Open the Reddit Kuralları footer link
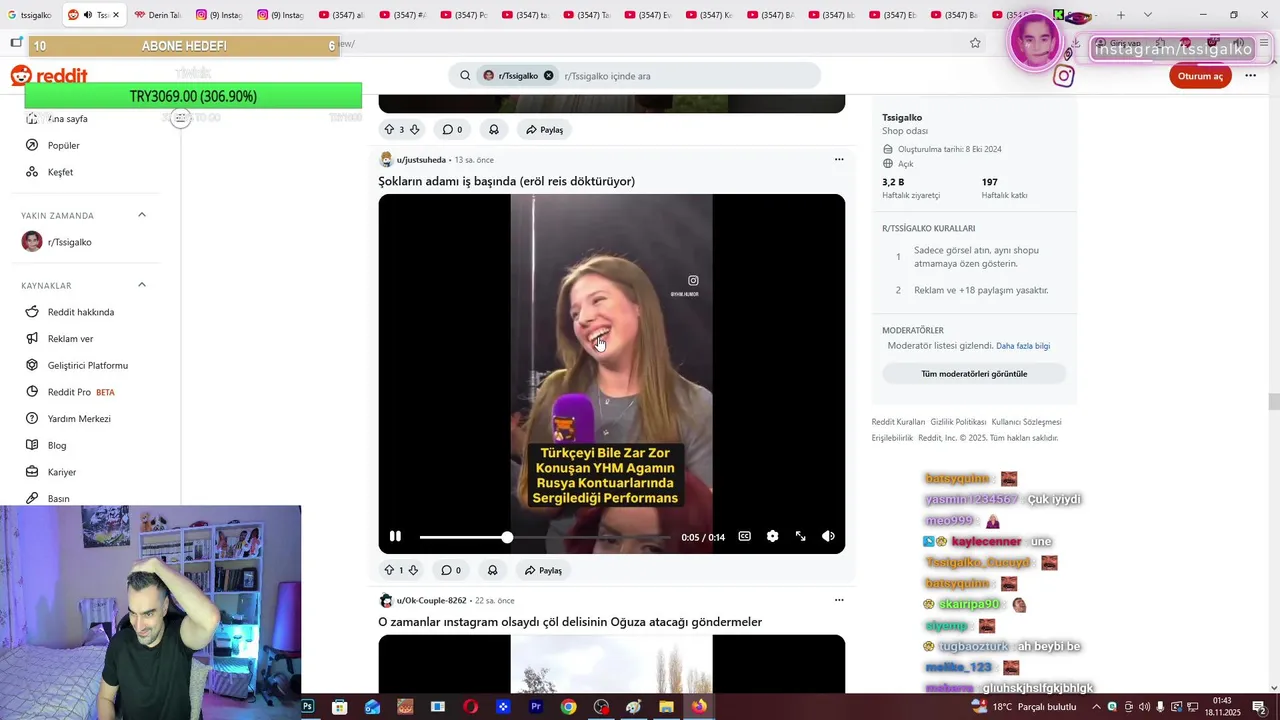Viewport: 1280px width, 720px height. (x=898, y=422)
